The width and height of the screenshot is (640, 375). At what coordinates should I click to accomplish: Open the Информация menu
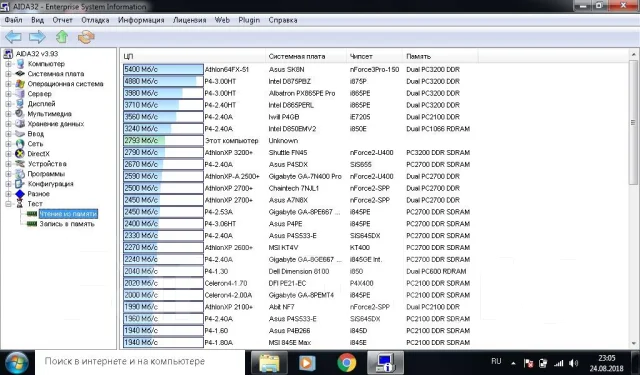click(x=141, y=20)
